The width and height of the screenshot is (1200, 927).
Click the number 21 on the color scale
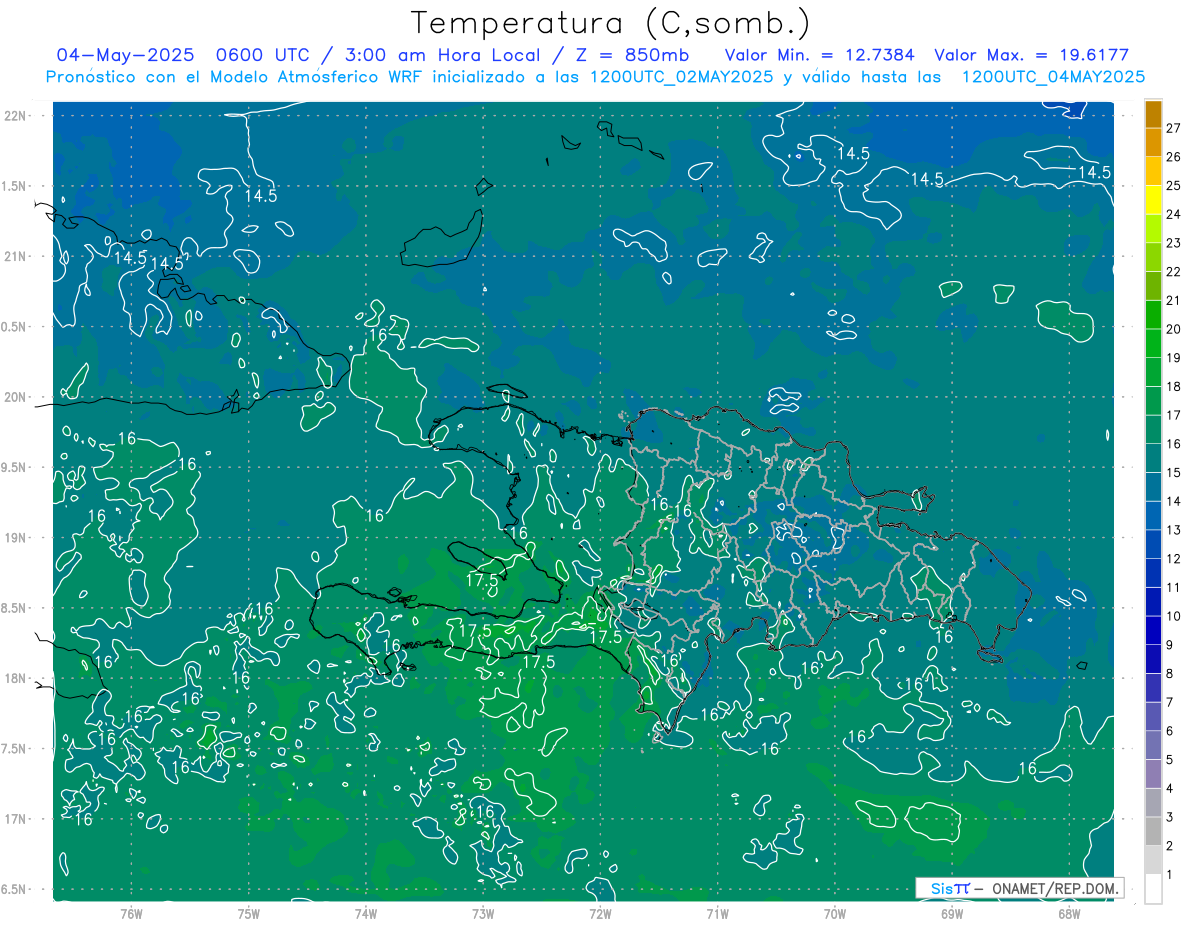tap(1174, 300)
